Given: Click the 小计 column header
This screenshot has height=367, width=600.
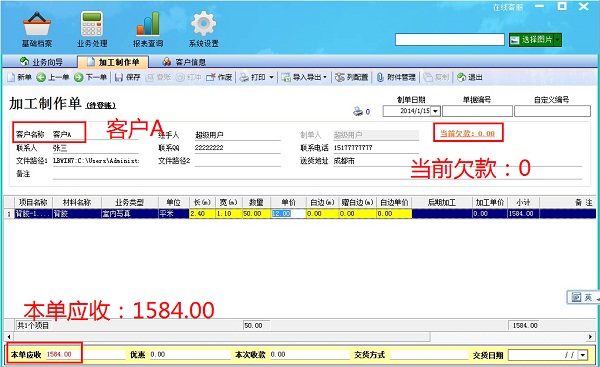Looking at the screenshot, I should (x=523, y=202).
